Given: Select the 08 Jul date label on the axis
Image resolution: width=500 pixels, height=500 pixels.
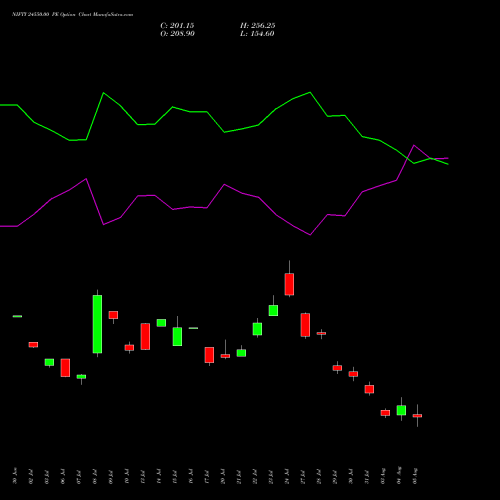Looking at the screenshot, I should point(95,477).
